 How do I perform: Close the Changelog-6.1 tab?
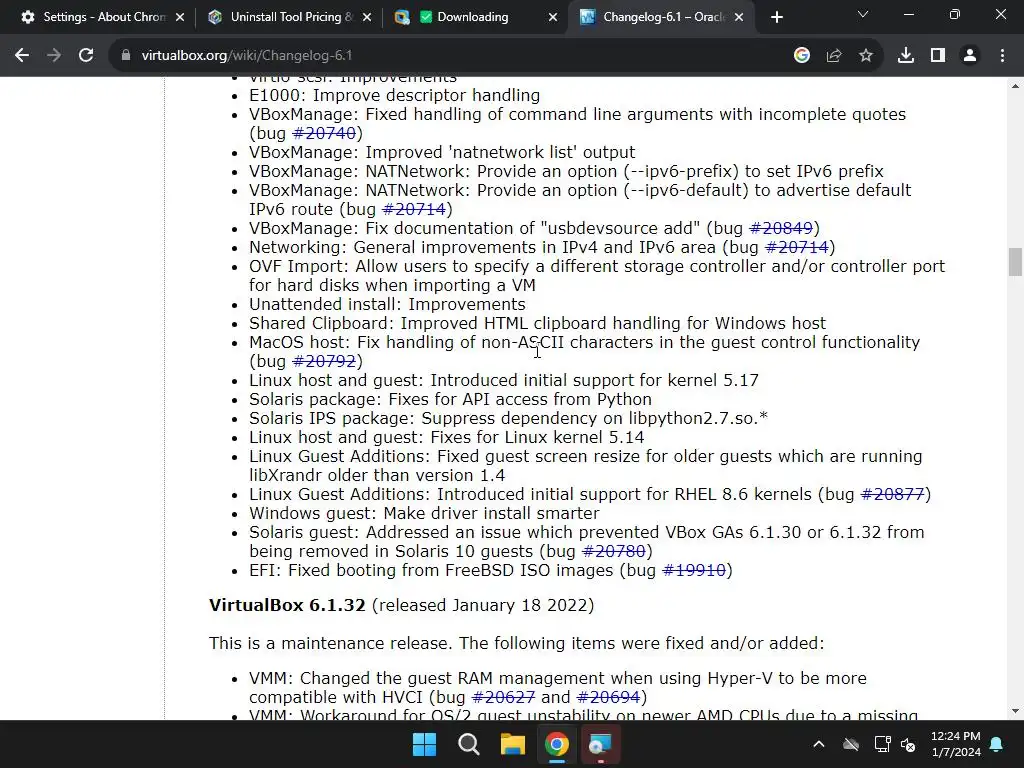click(739, 17)
